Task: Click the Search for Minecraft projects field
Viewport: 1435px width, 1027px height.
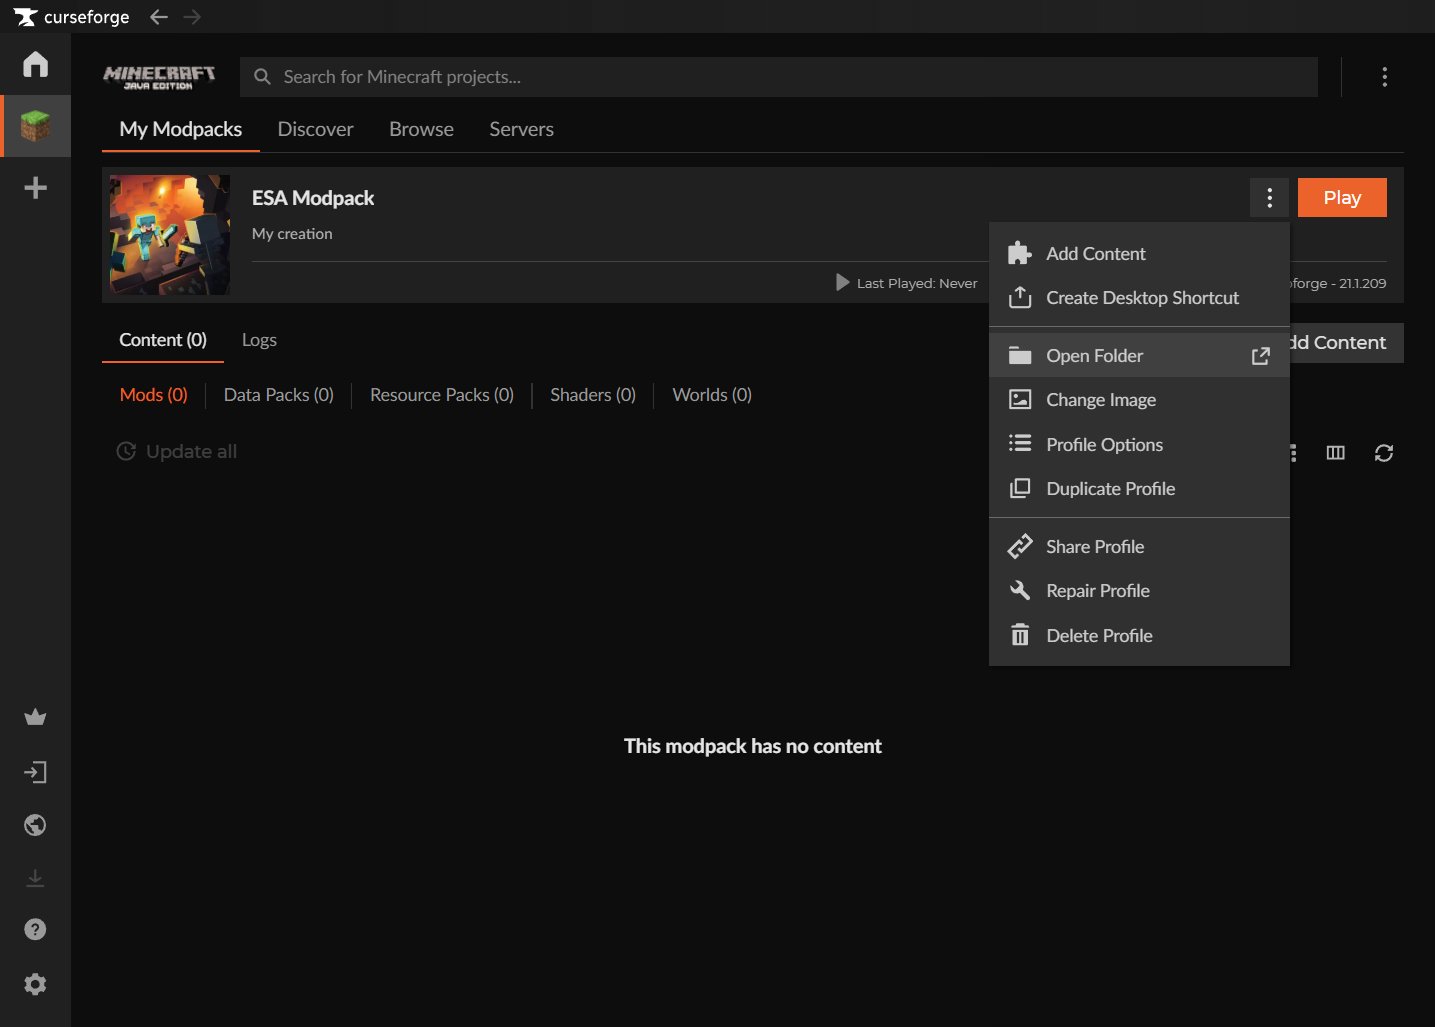Action: 778,77
